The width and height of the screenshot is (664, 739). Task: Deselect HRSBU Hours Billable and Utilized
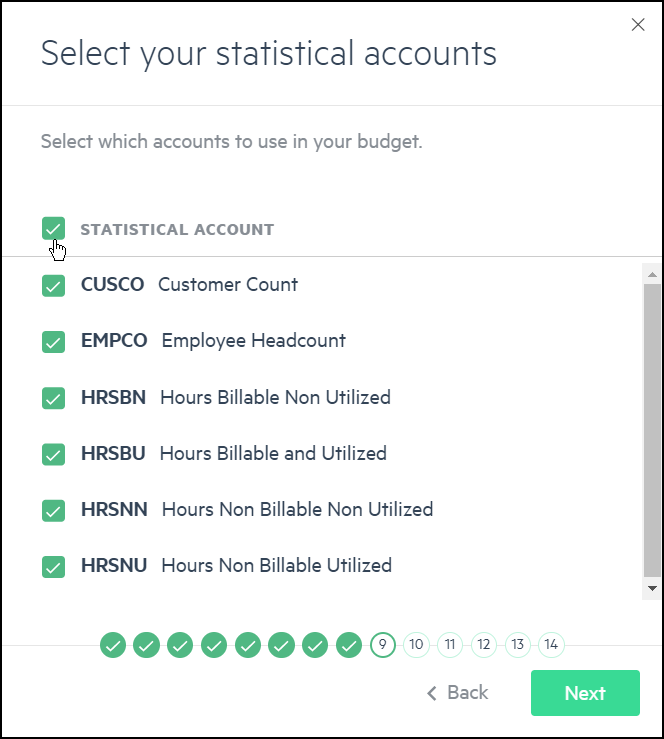tap(53, 454)
